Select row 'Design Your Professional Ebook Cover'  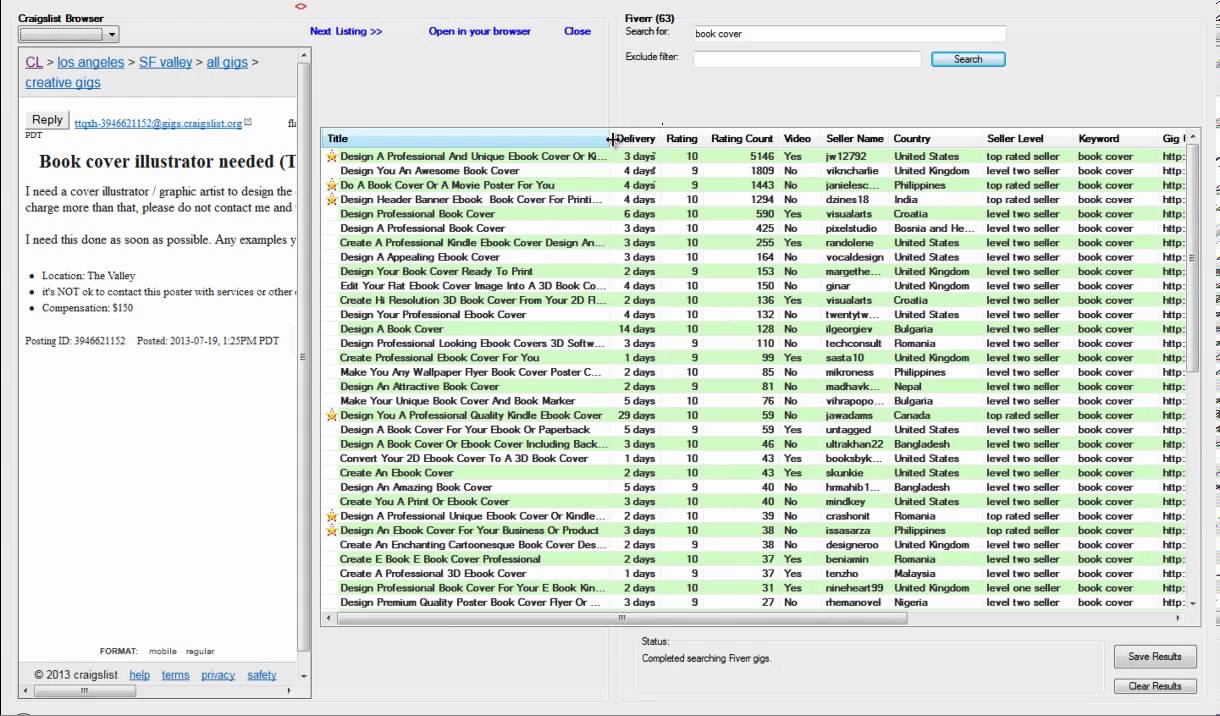click(x=754, y=315)
